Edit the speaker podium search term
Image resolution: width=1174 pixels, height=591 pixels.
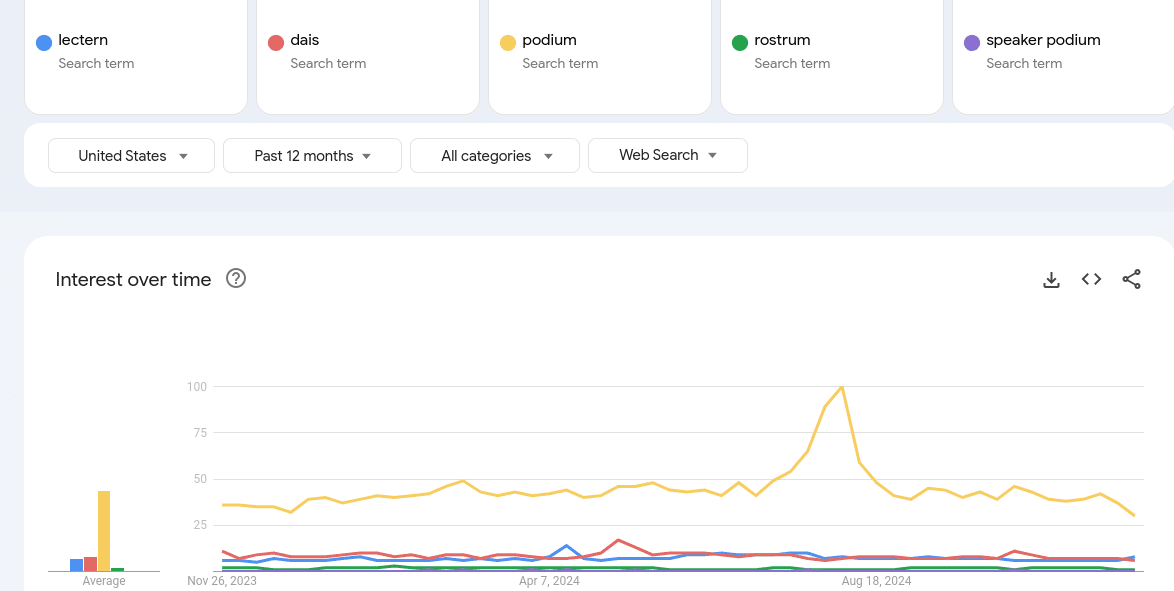click(x=1043, y=41)
